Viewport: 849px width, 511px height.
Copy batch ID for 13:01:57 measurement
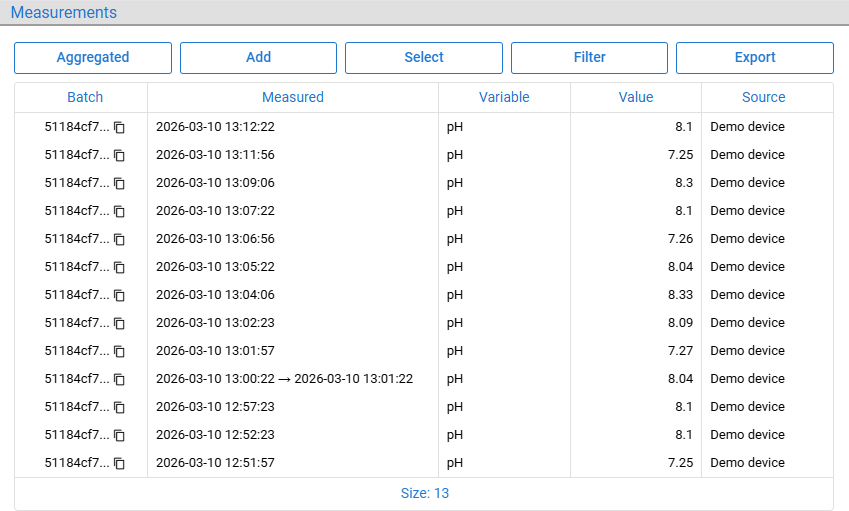pos(119,351)
